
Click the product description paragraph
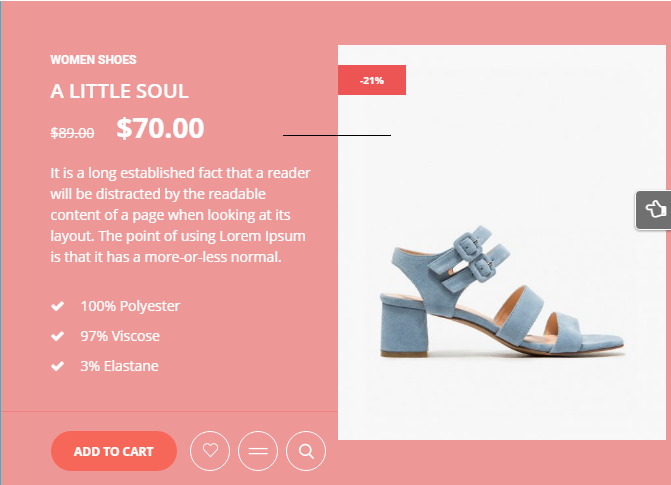click(180, 215)
